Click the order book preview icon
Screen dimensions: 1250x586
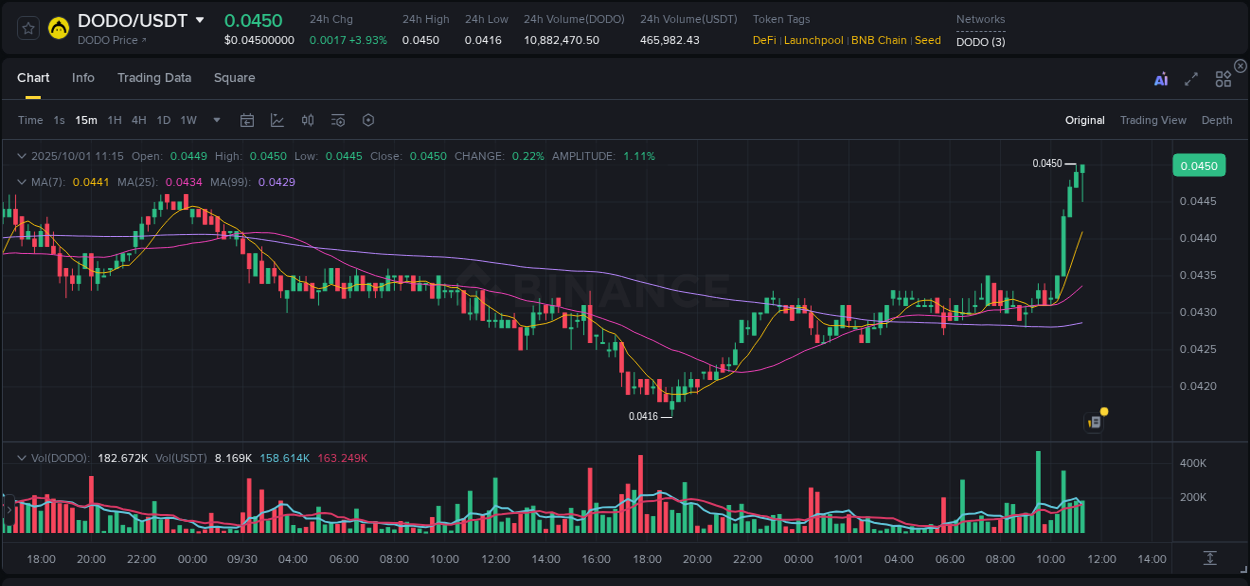(1093, 421)
